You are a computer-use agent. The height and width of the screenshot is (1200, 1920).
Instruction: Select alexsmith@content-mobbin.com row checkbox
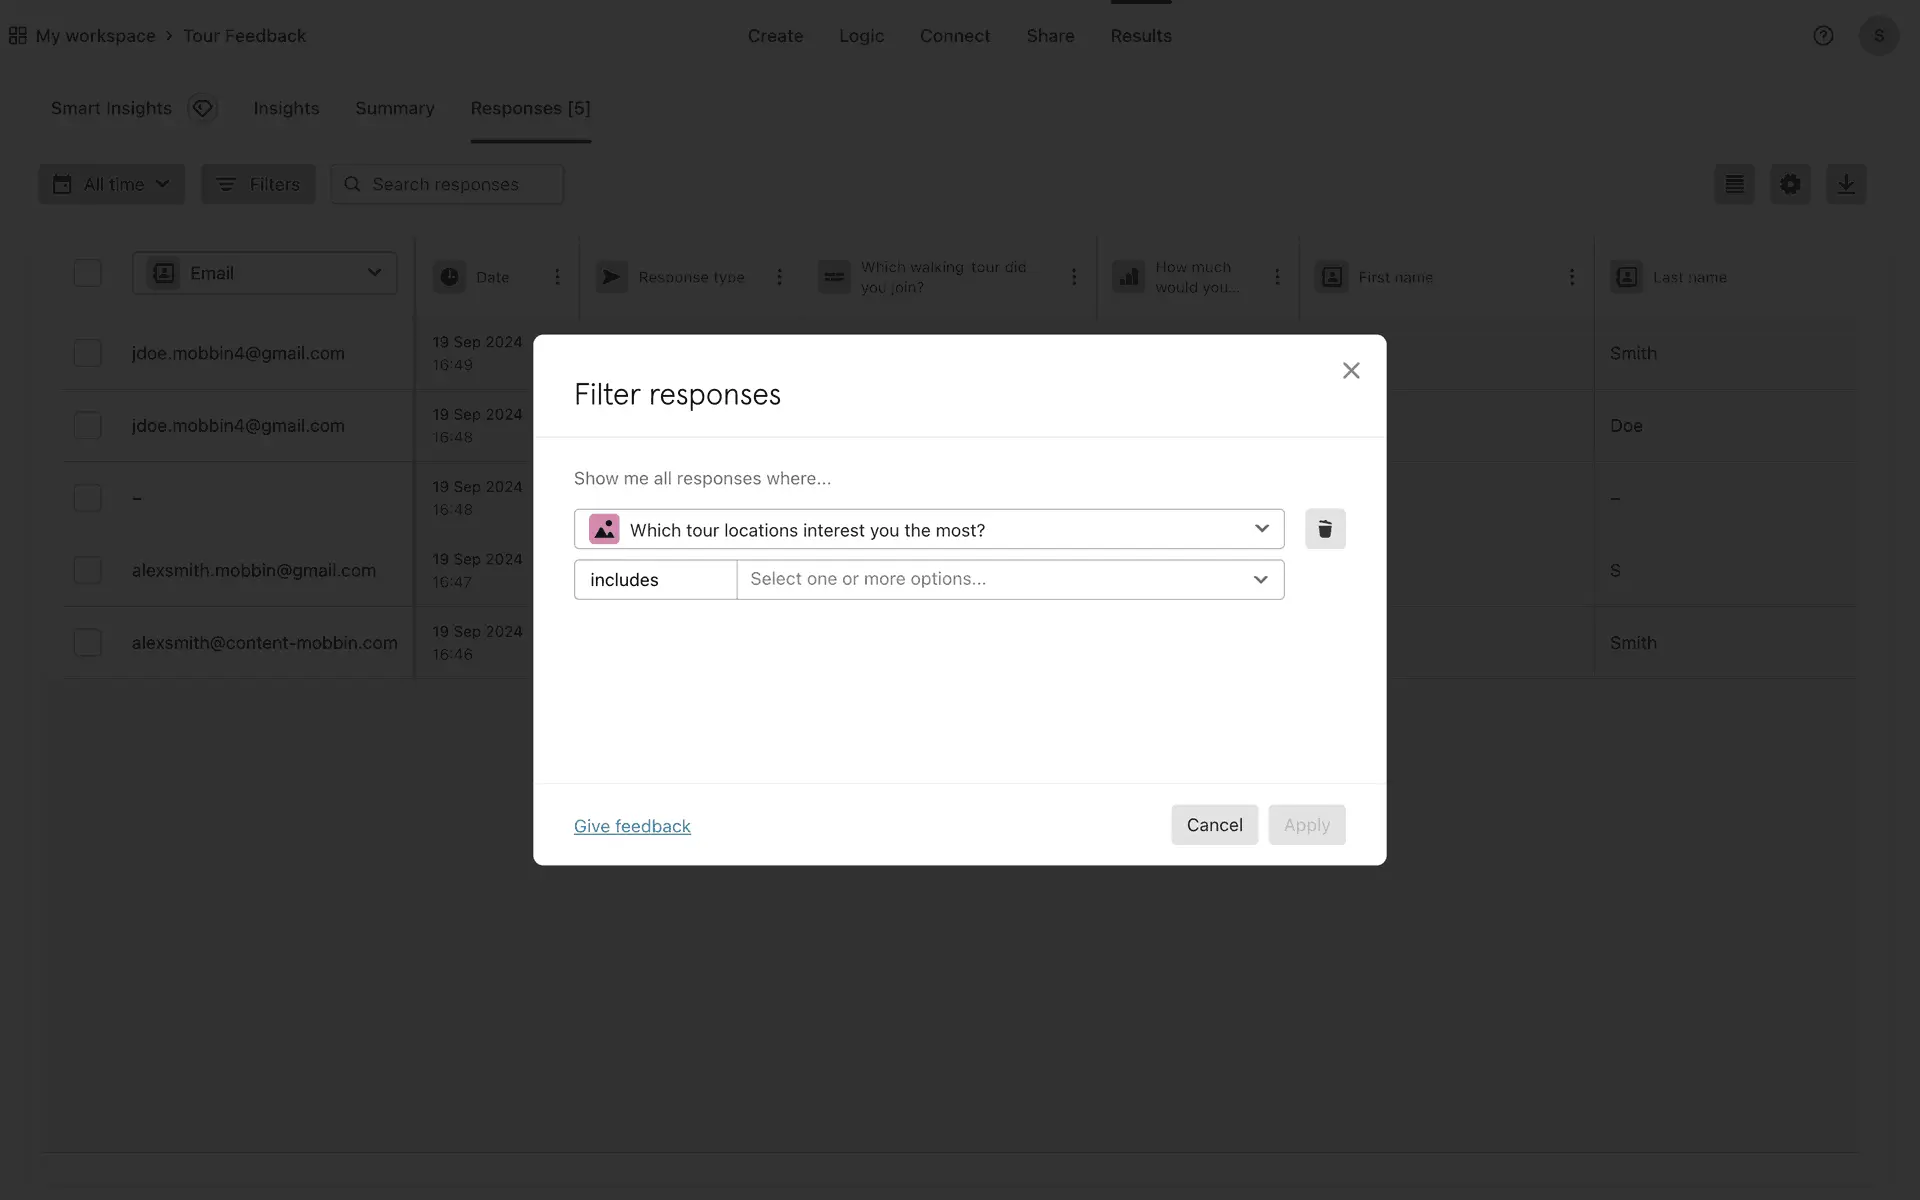click(x=88, y=643)
